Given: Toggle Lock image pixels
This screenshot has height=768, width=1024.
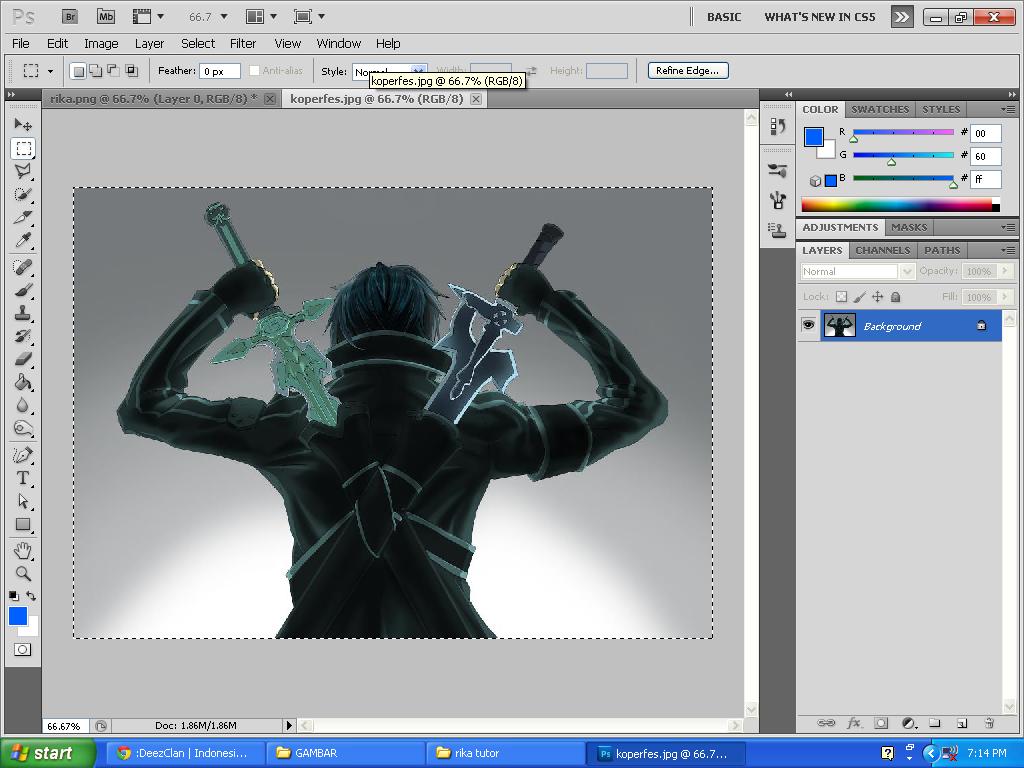Looking at the screenshot, I should coord(859,297).
